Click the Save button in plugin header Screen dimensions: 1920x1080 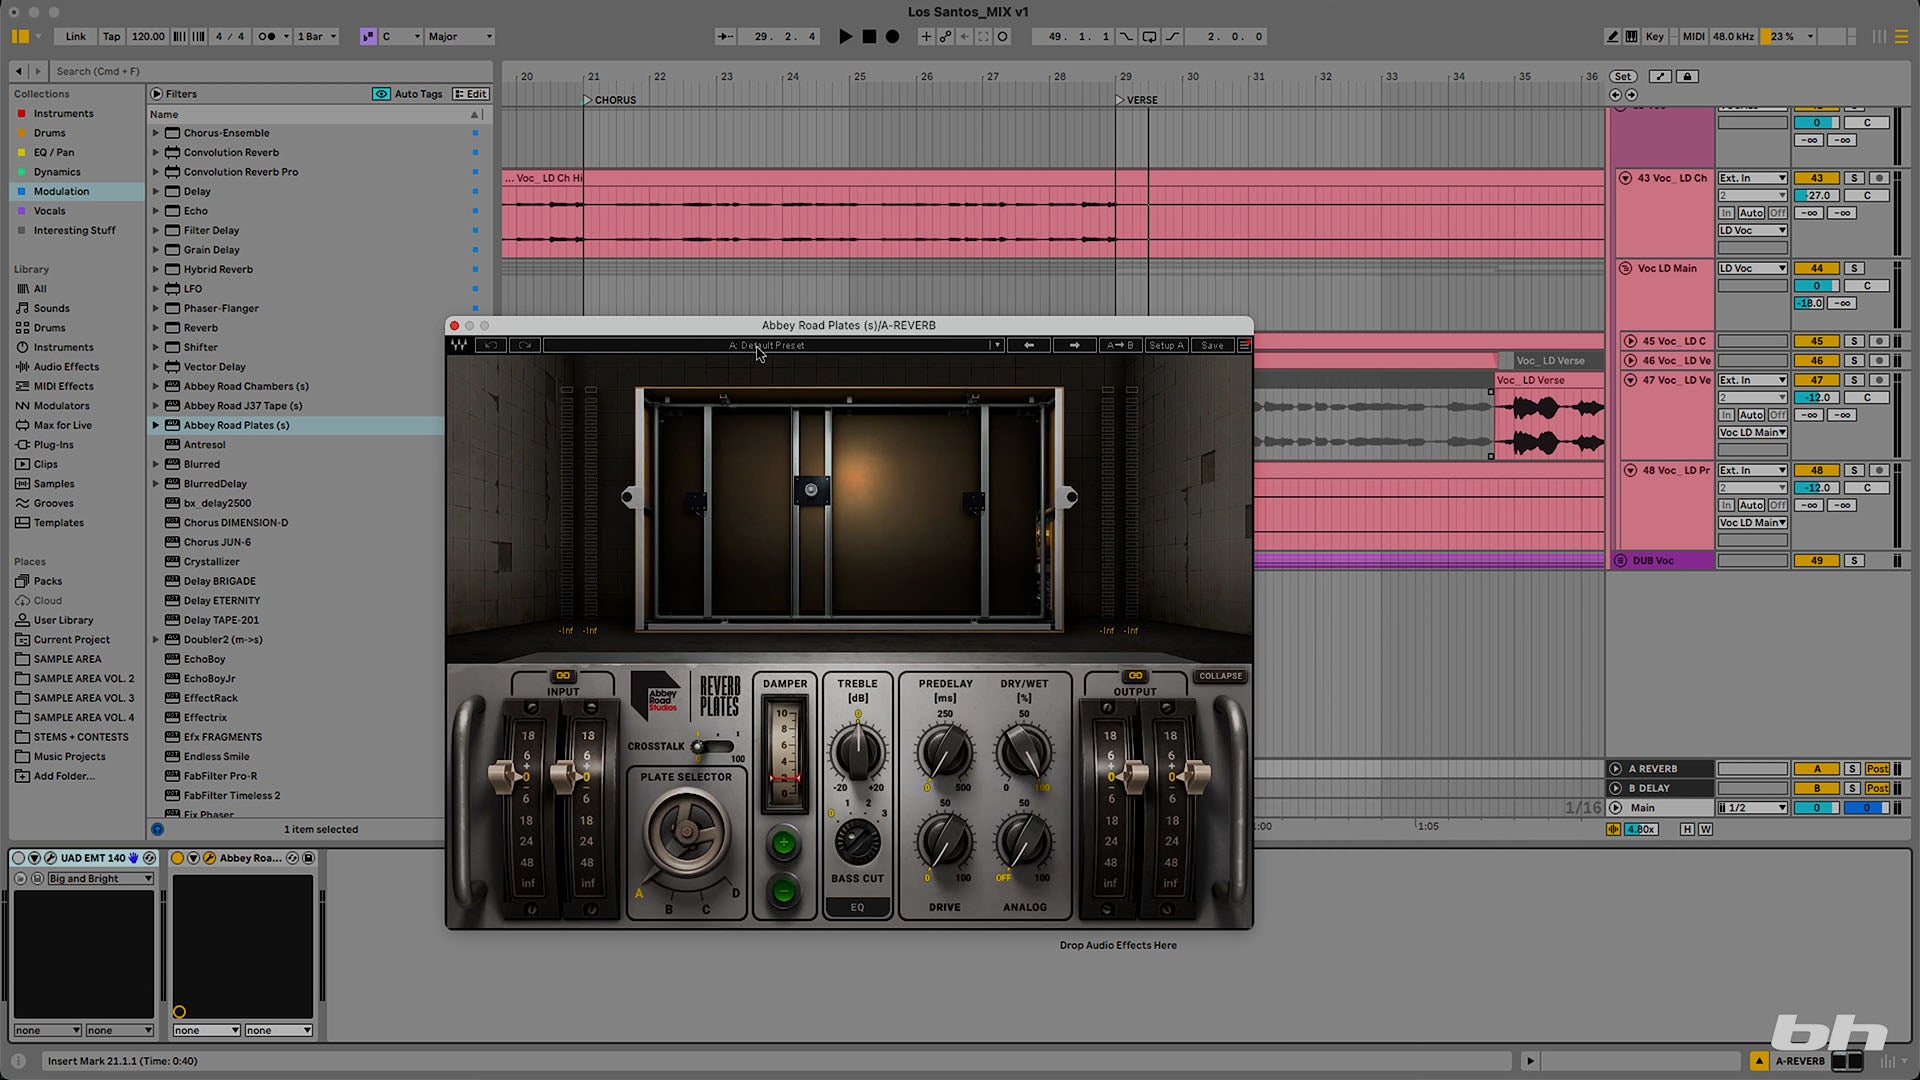tap(1212, 345)
